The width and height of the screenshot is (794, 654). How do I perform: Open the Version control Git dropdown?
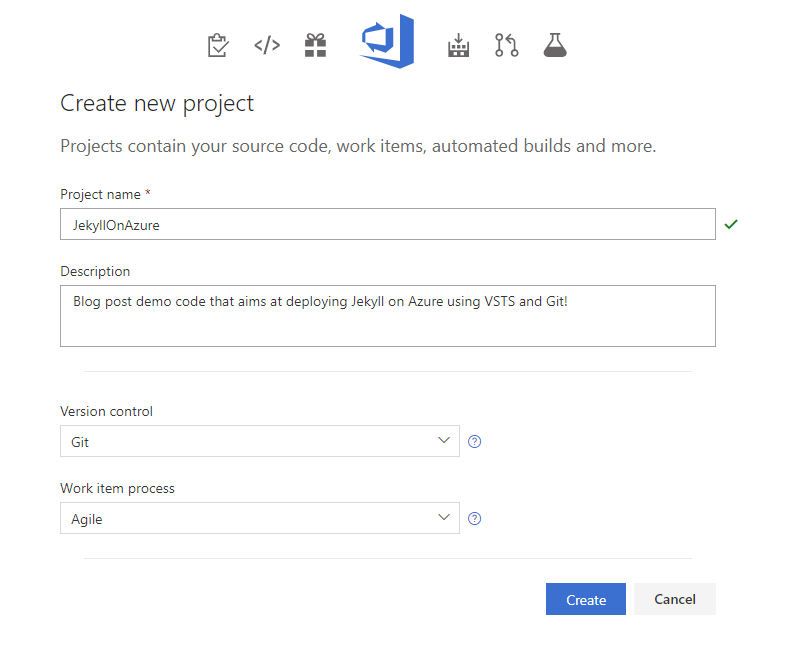(x=260, y=441)
